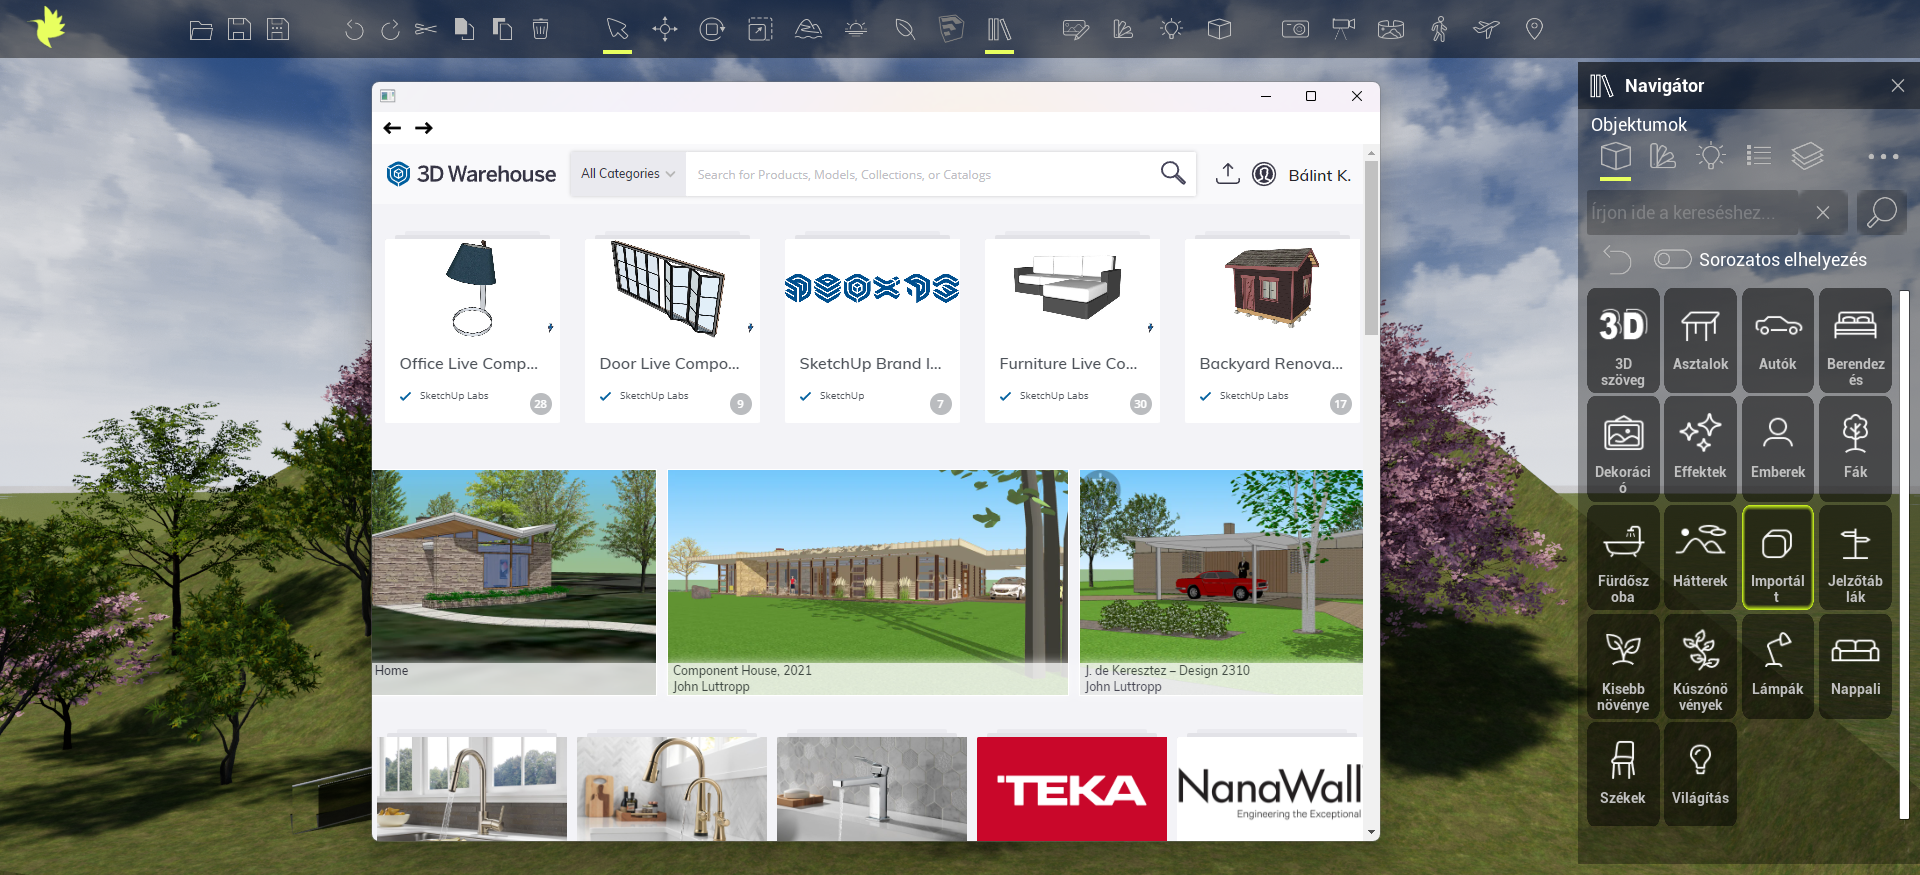Open the Autók category

click(1777, 341)
